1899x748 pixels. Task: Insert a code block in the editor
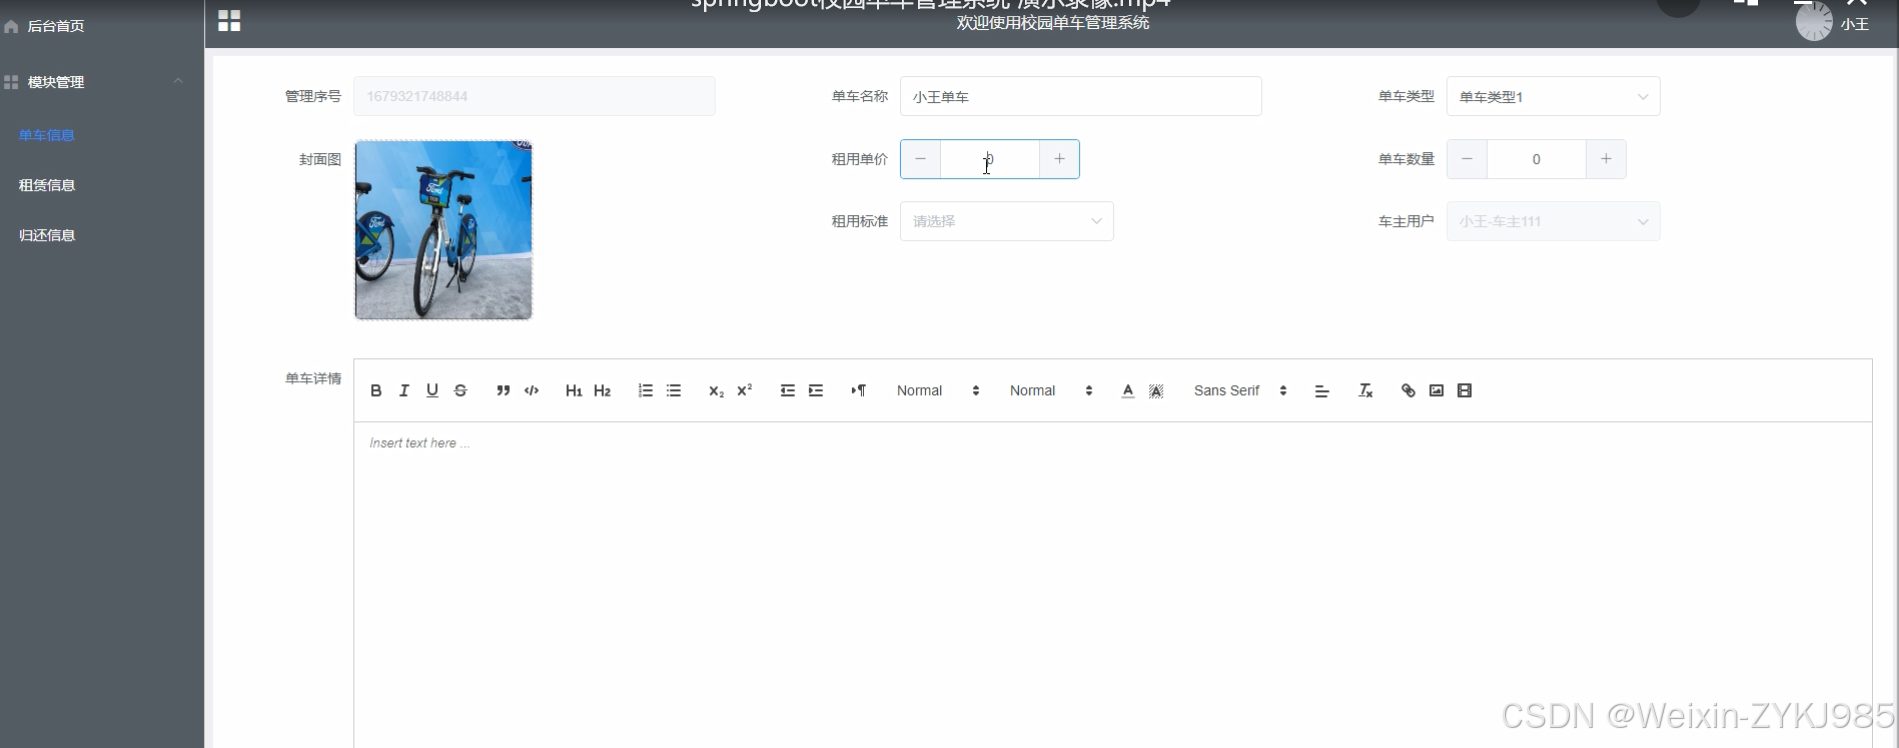tap(531, 391)
